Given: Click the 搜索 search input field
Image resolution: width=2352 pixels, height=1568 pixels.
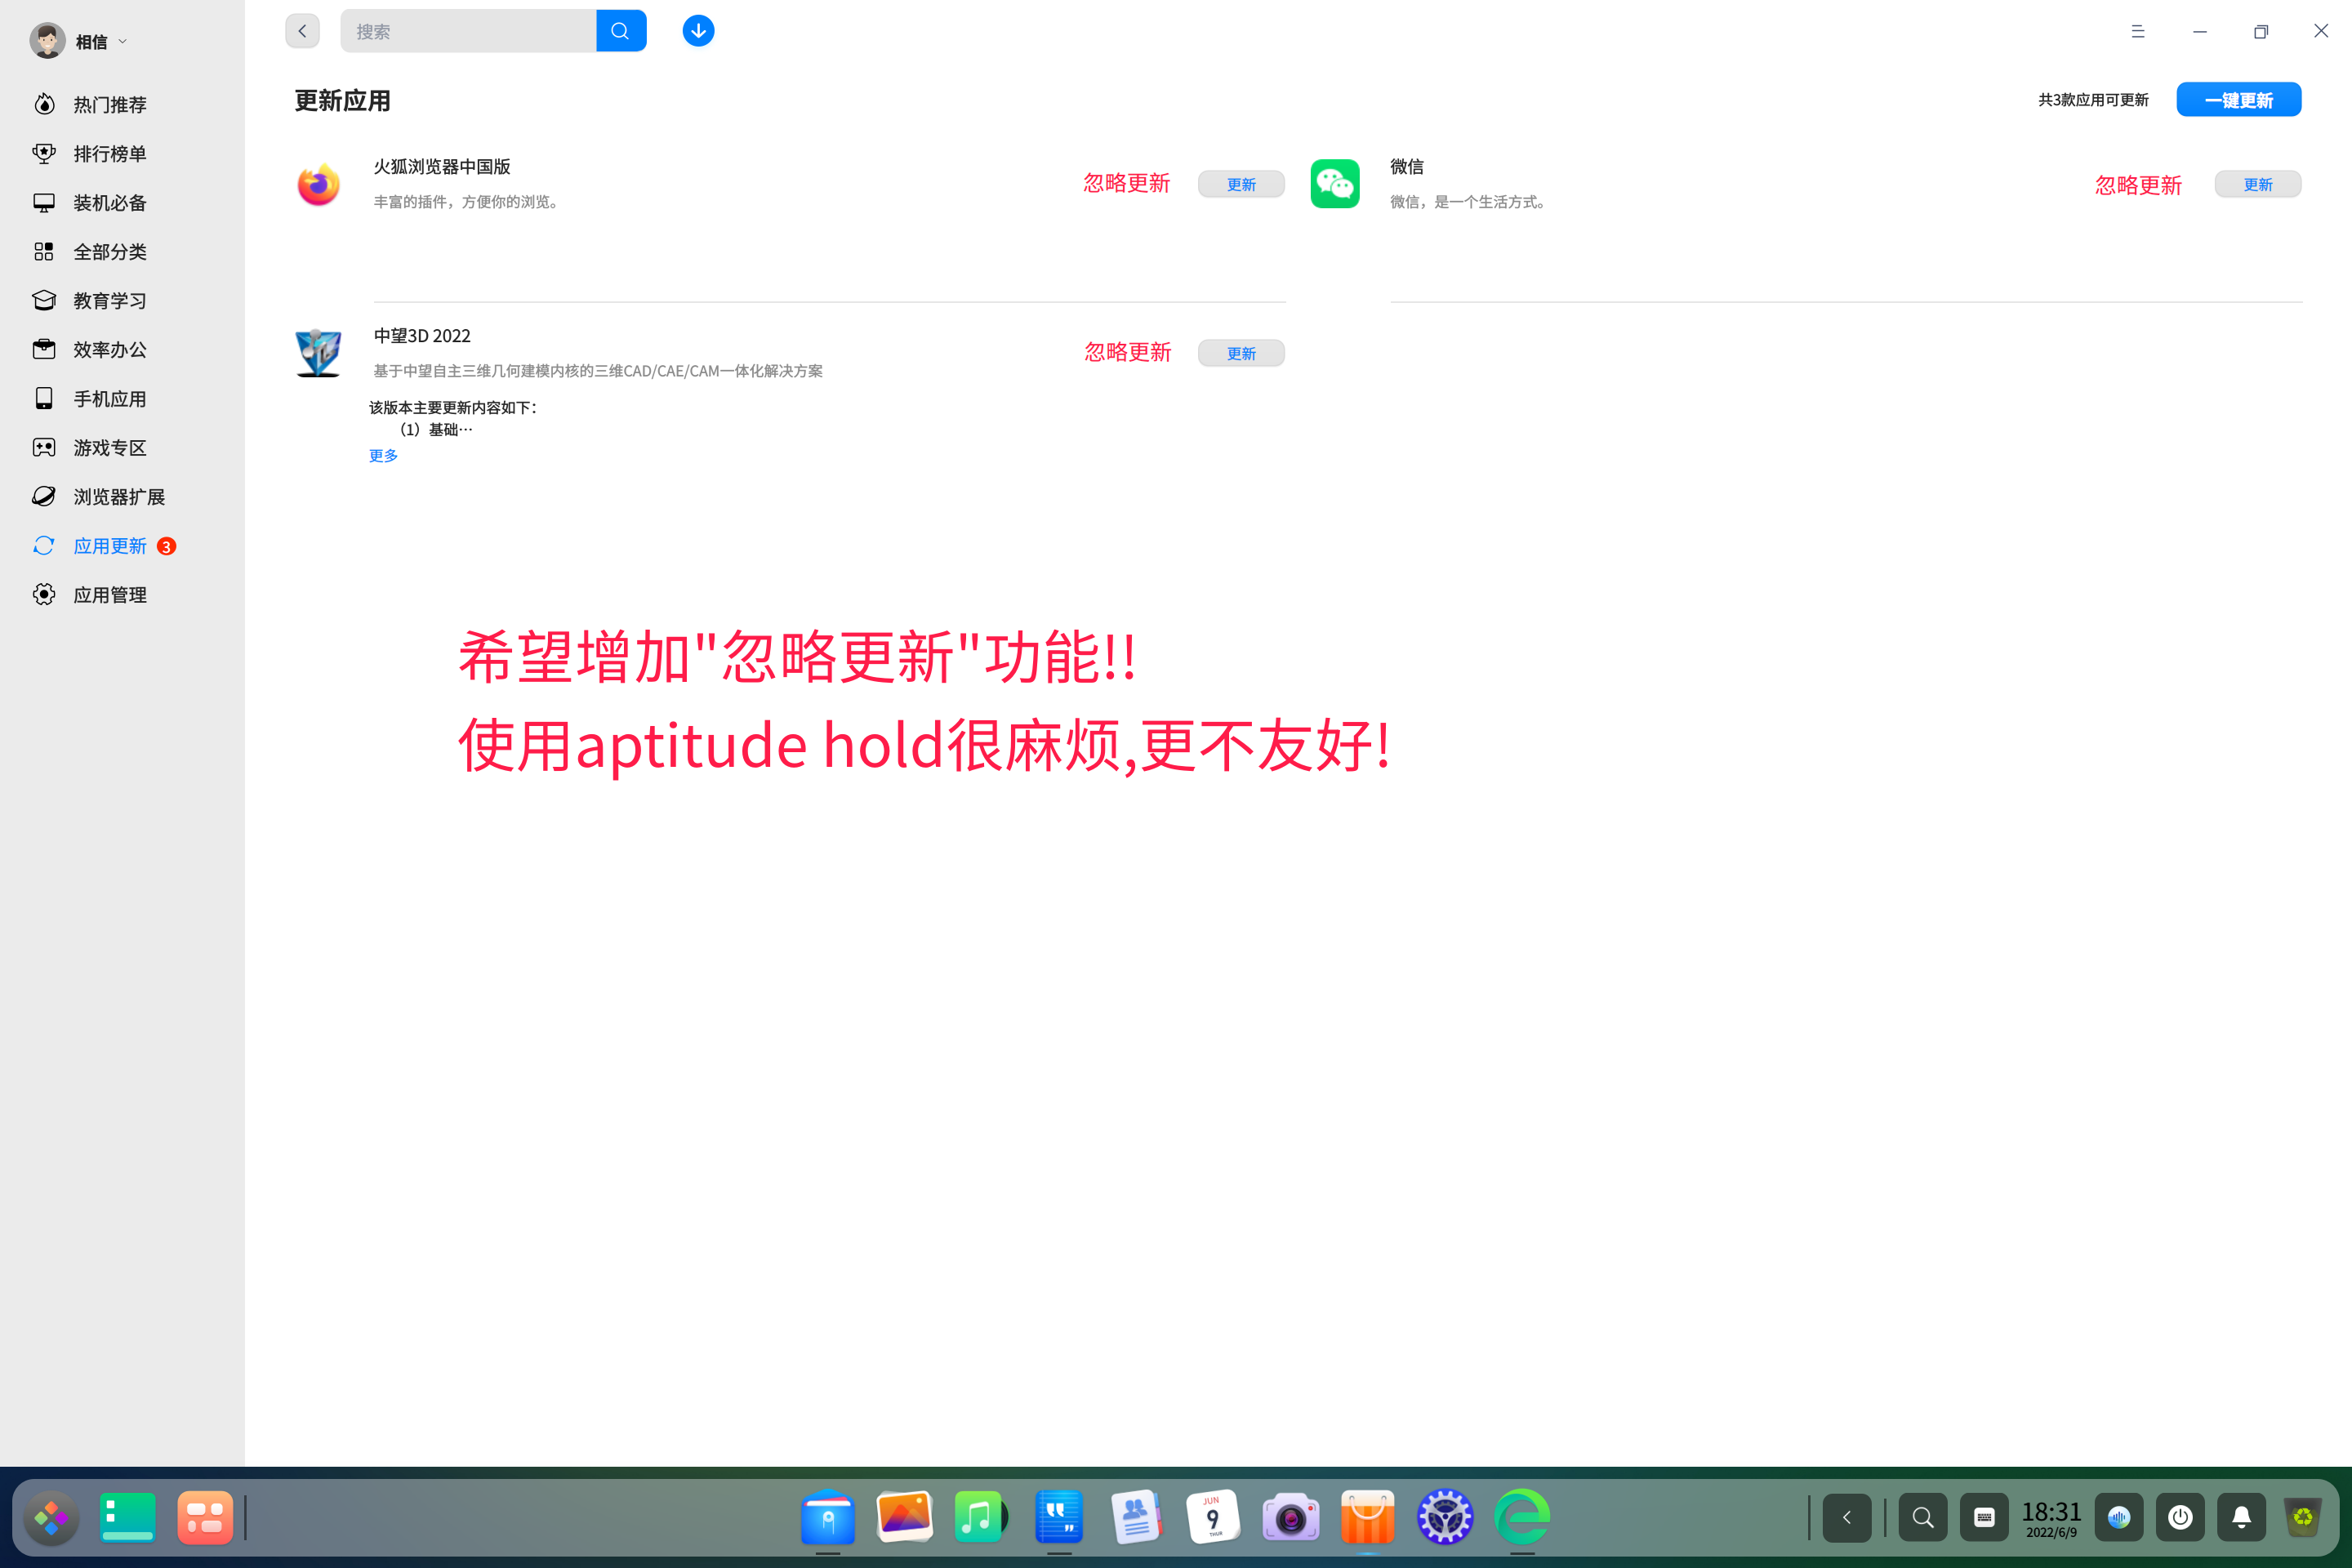Looking at the screenshot, I should coord(468,31).
